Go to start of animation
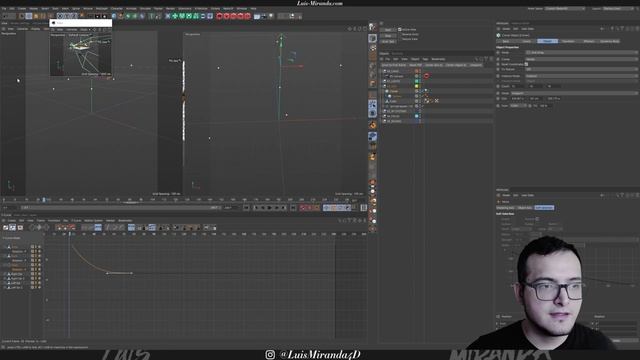 pos(246,208)
